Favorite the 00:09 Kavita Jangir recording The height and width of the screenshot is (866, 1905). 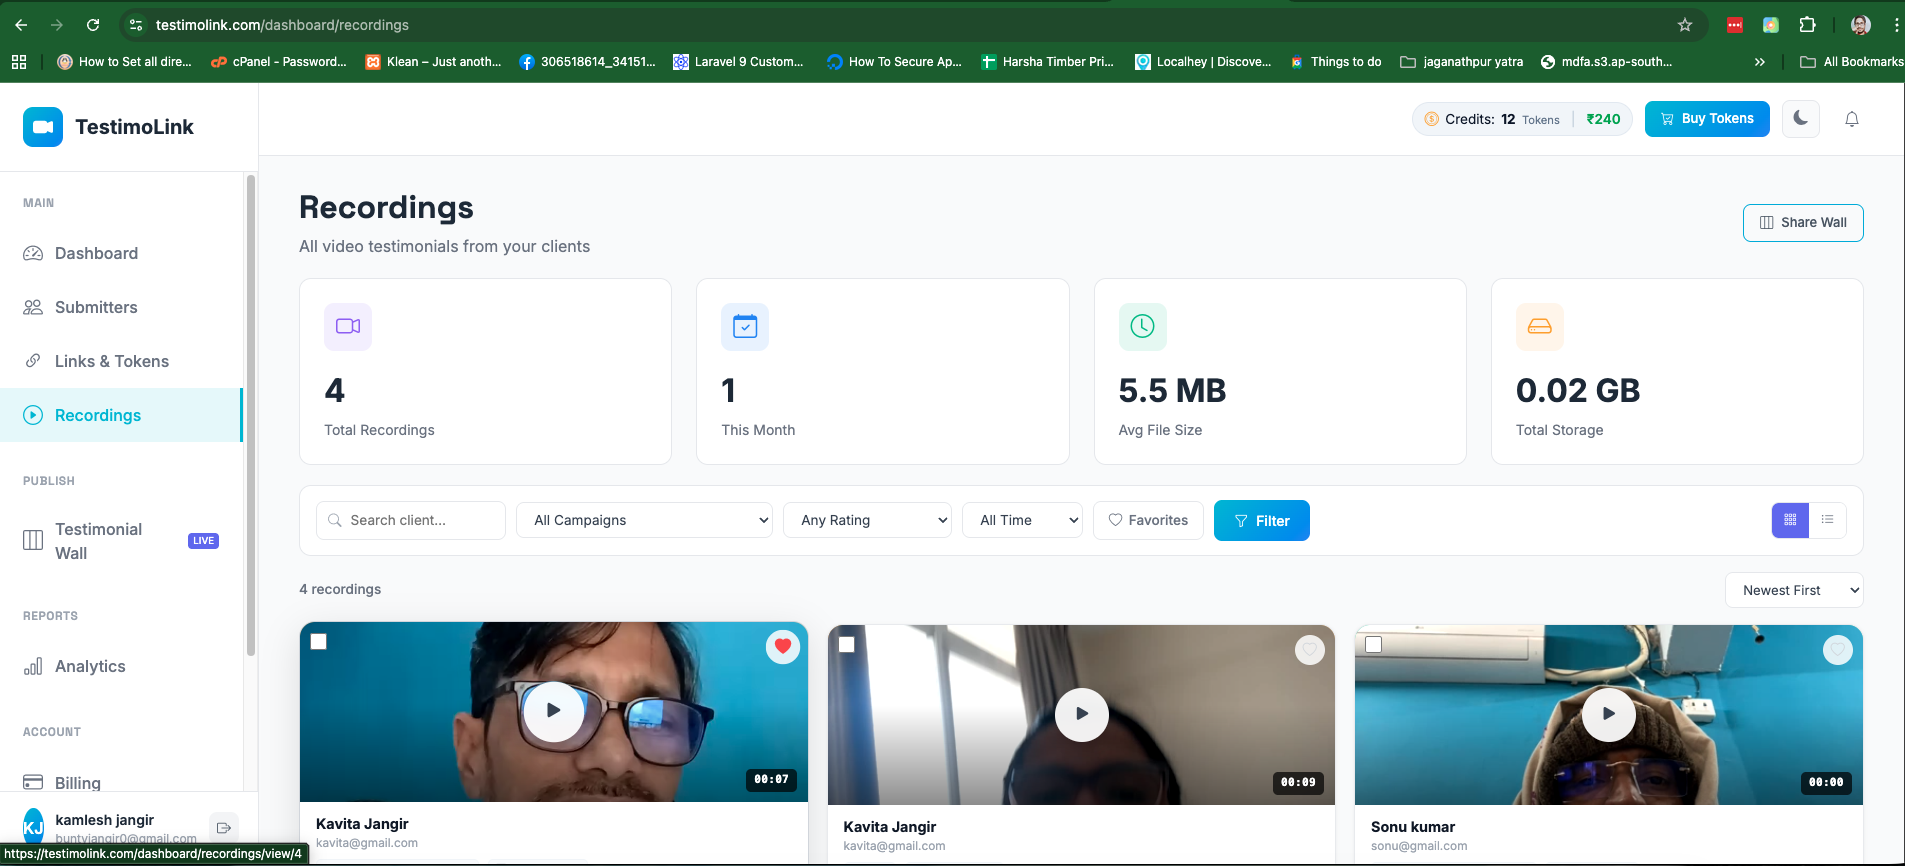point(1310,650)
